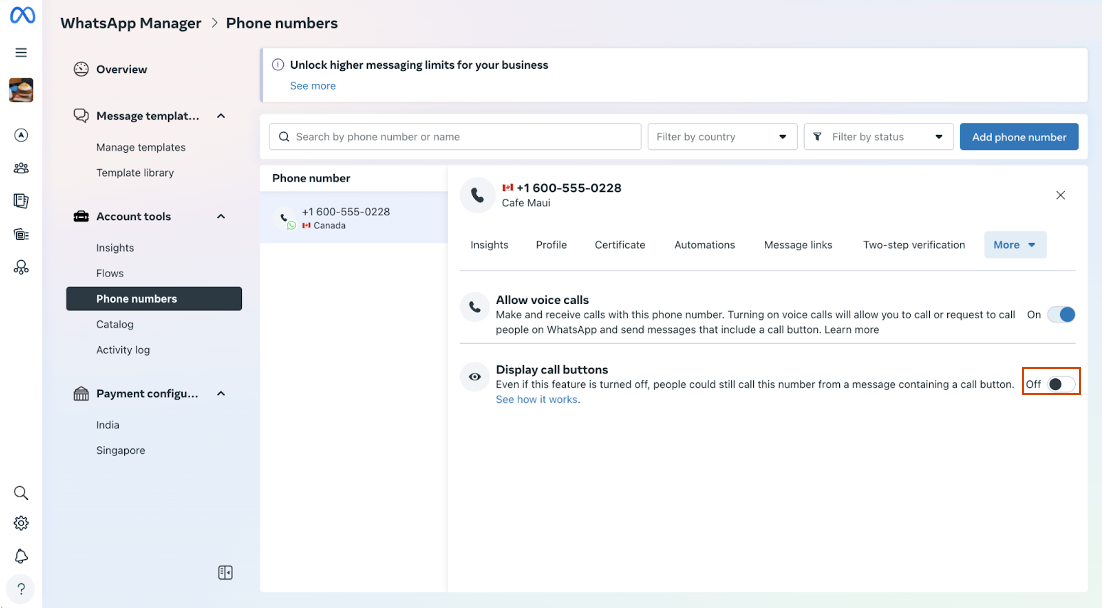Viewport: 1102px width, 608px height.
Task: Switch to the Insights tab
Action: click(489, 245)
